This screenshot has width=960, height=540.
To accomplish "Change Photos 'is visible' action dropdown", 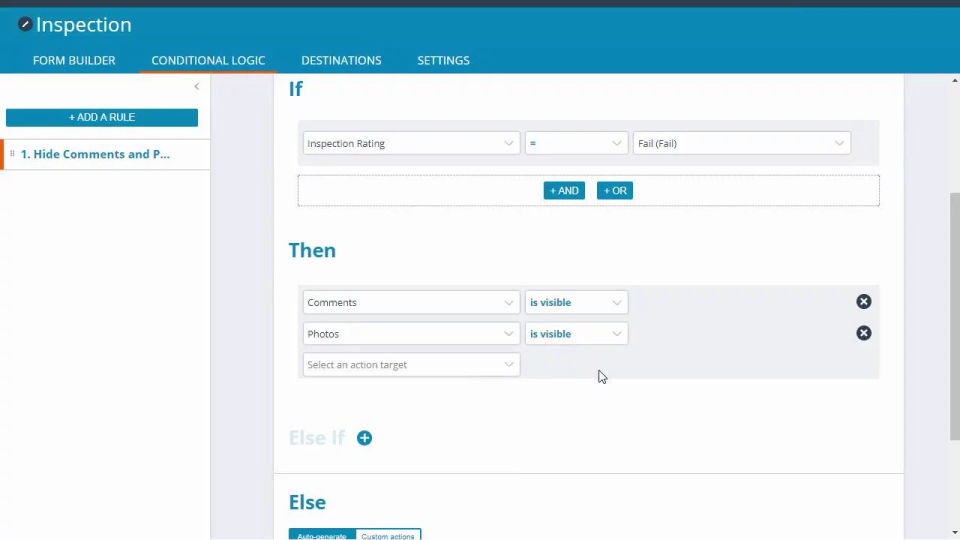I will [x=576, y=334].
